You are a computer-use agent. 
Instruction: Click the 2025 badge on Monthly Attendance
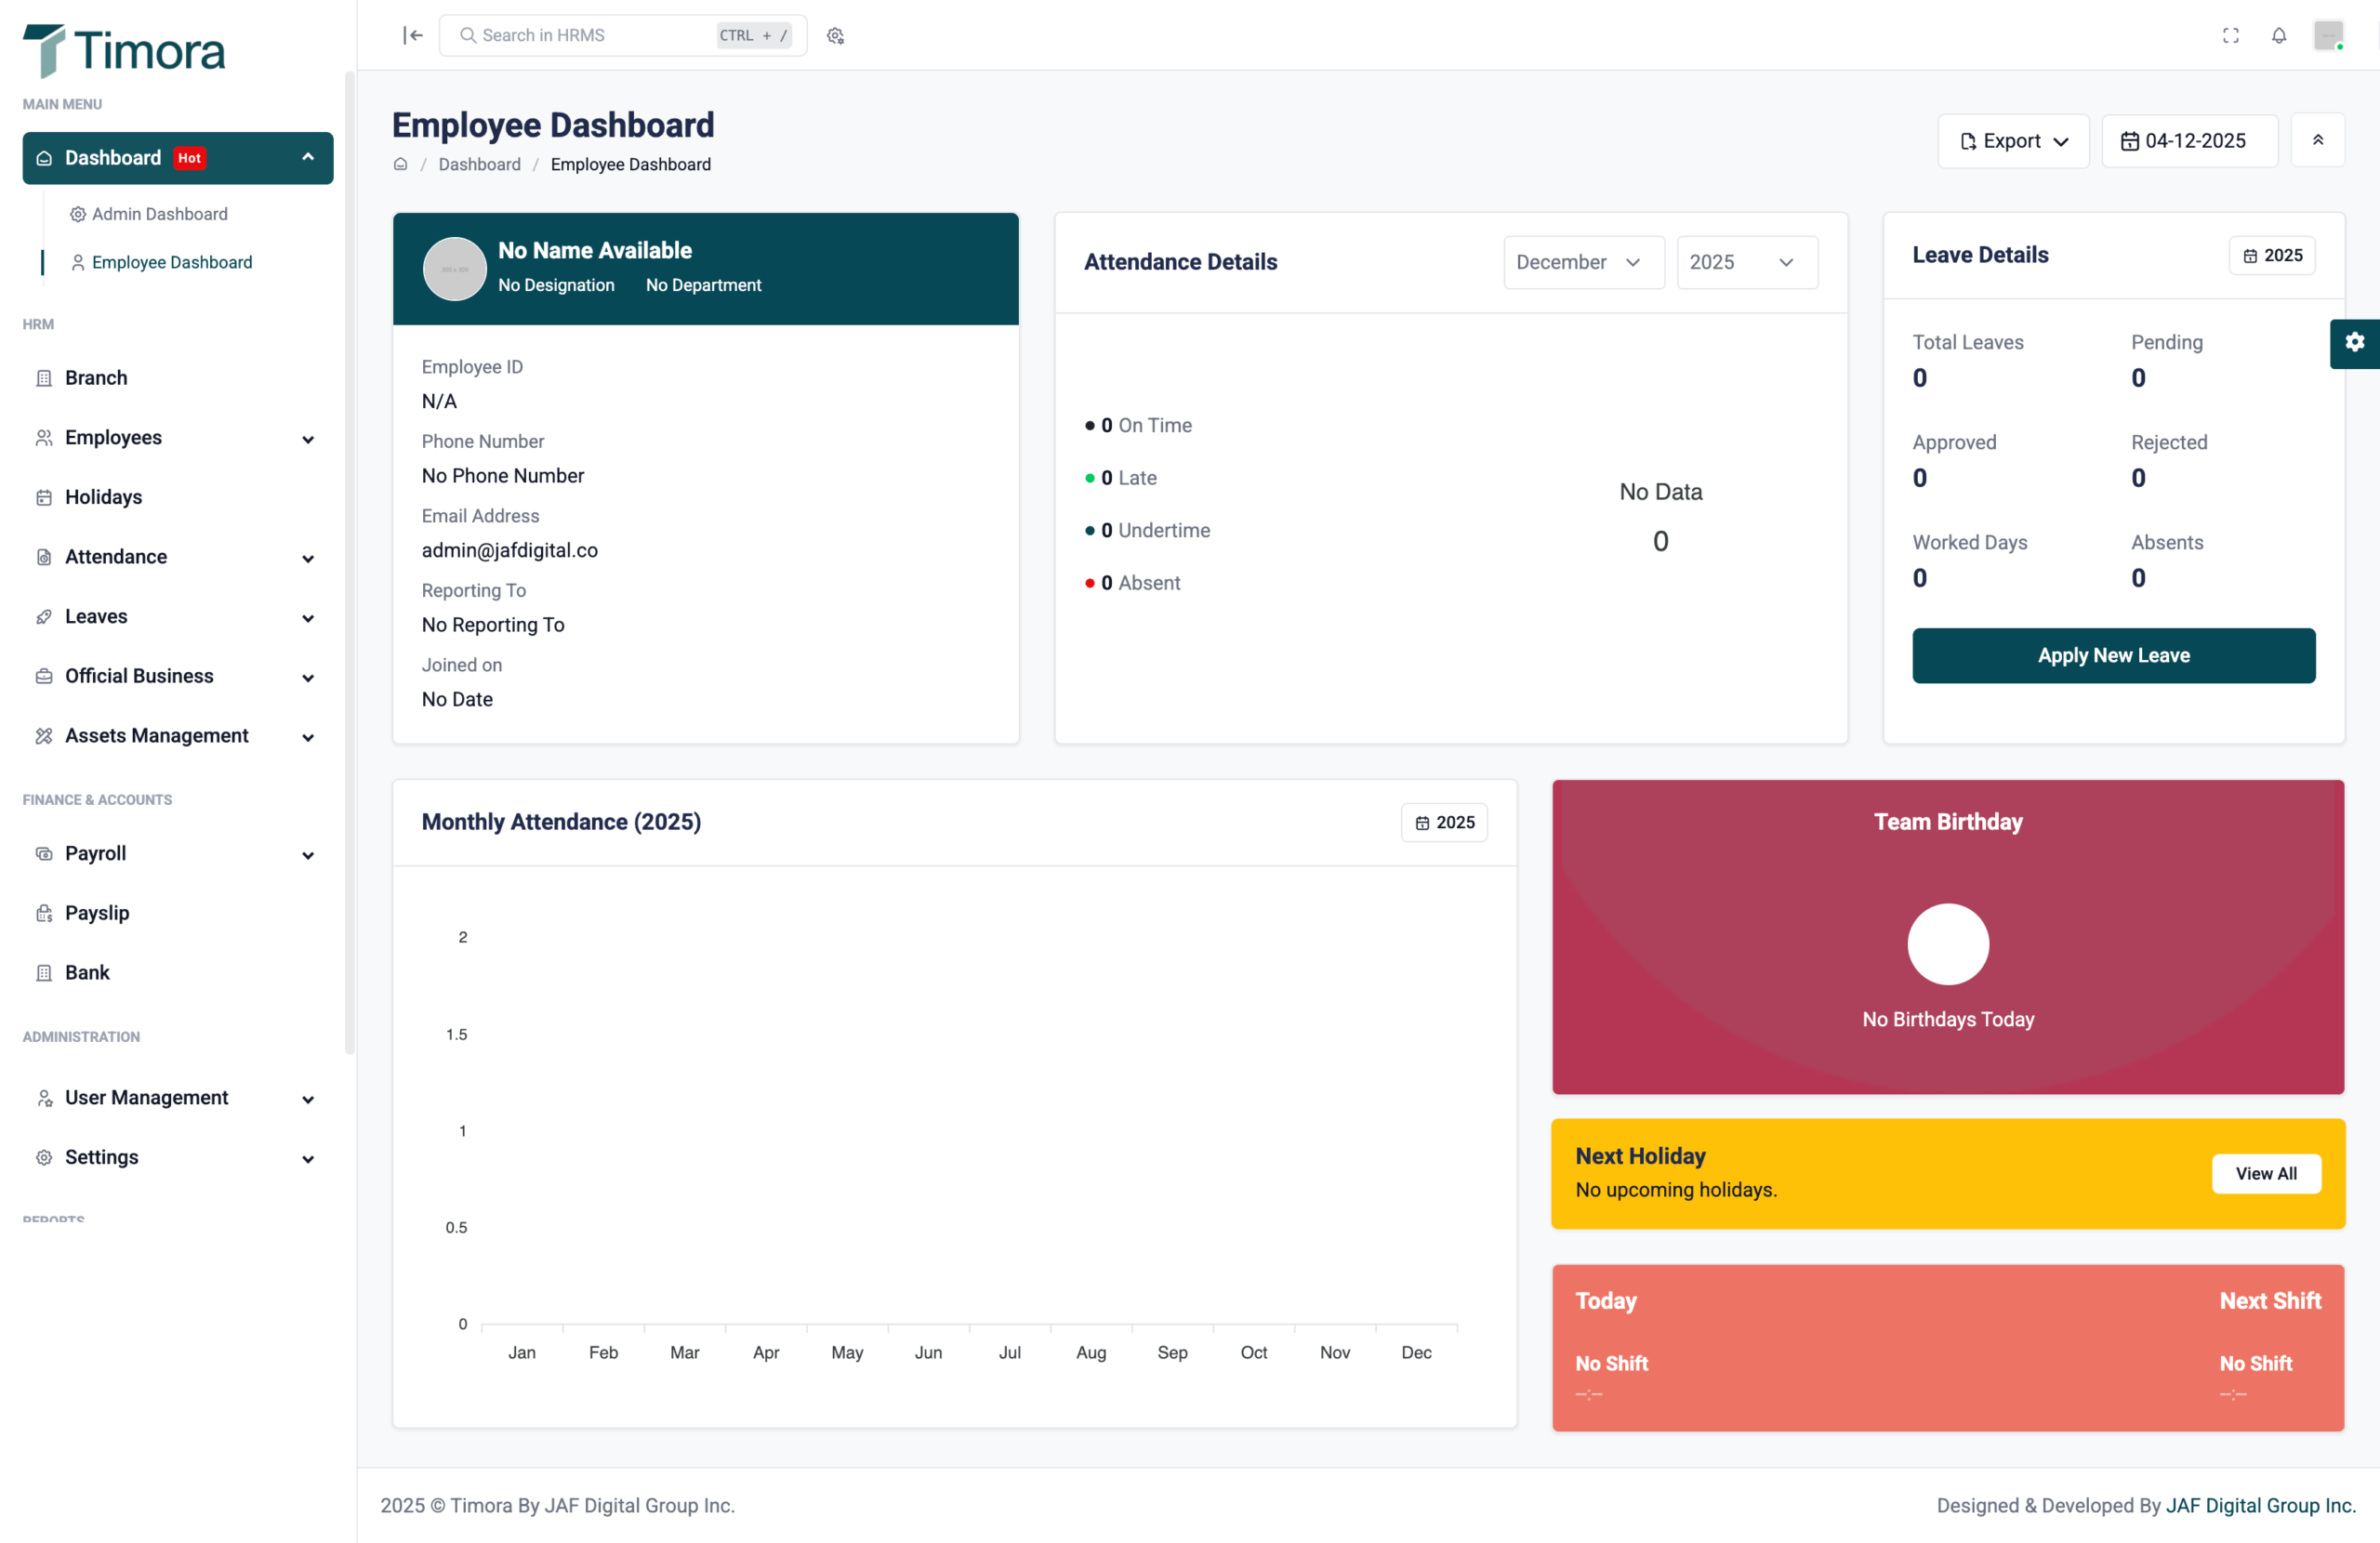1444,822
